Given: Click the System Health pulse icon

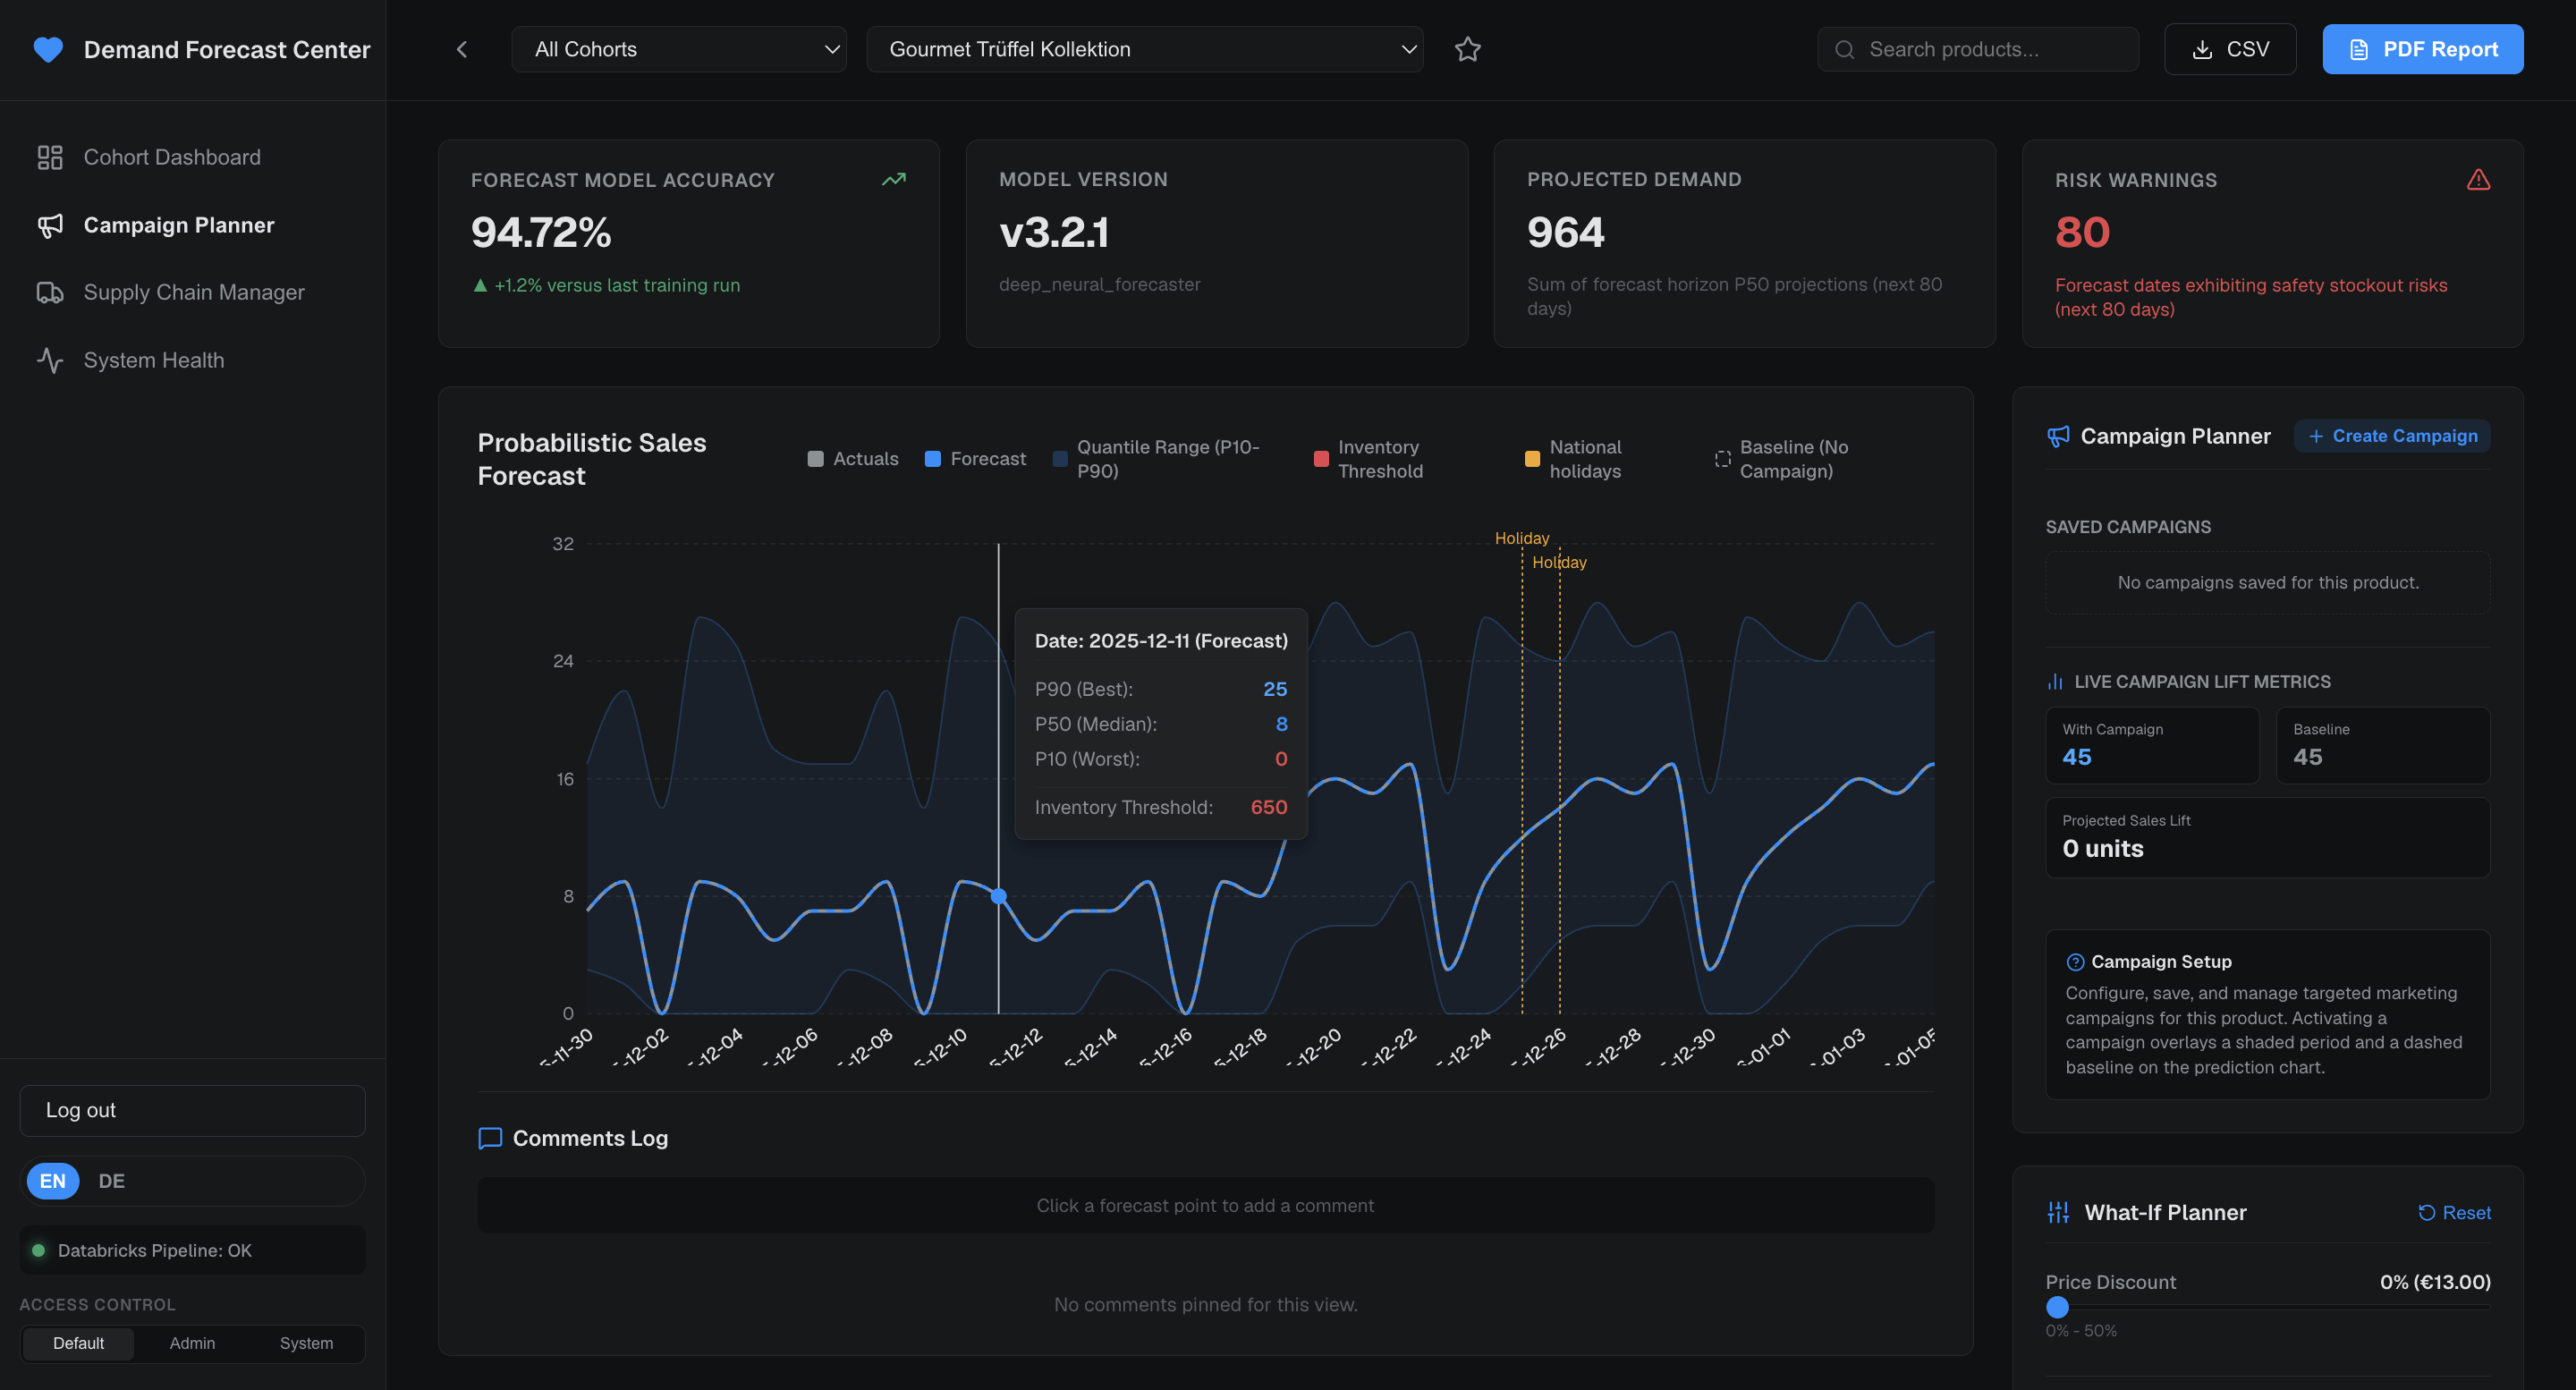Looking at the screenshot, I should [50, 360].
